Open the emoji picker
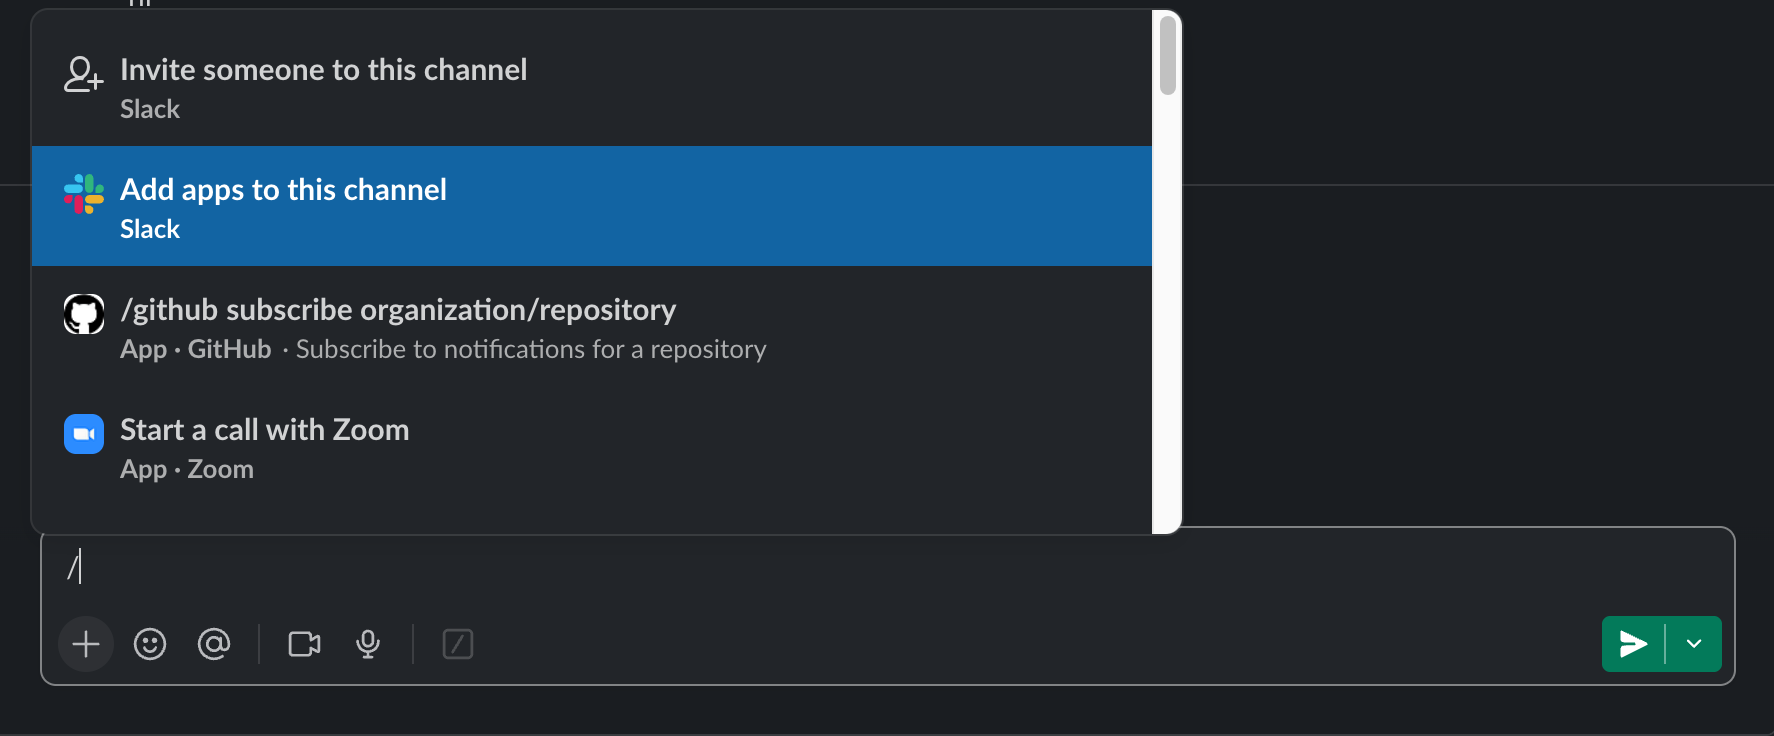 (150, 644)
